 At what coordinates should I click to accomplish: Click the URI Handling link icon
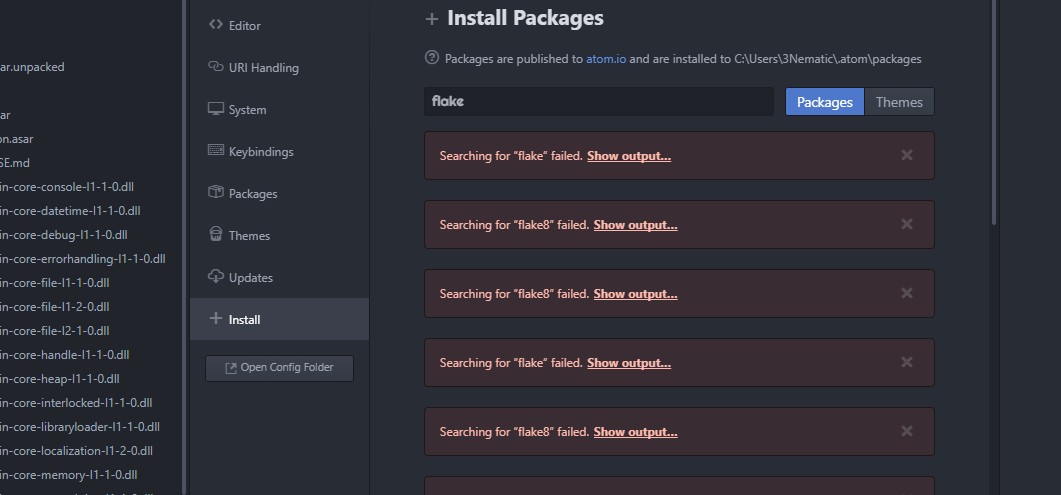click(215, 67)
